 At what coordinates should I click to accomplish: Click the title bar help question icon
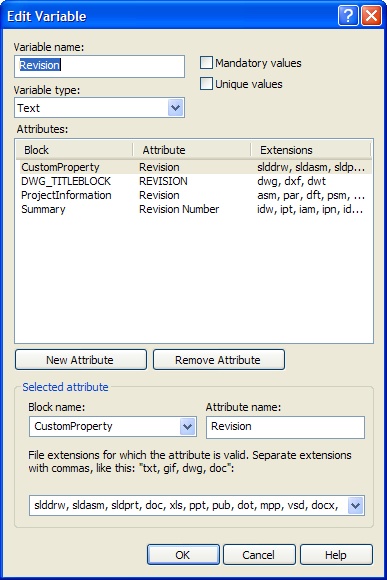click(x=348, y=16)
